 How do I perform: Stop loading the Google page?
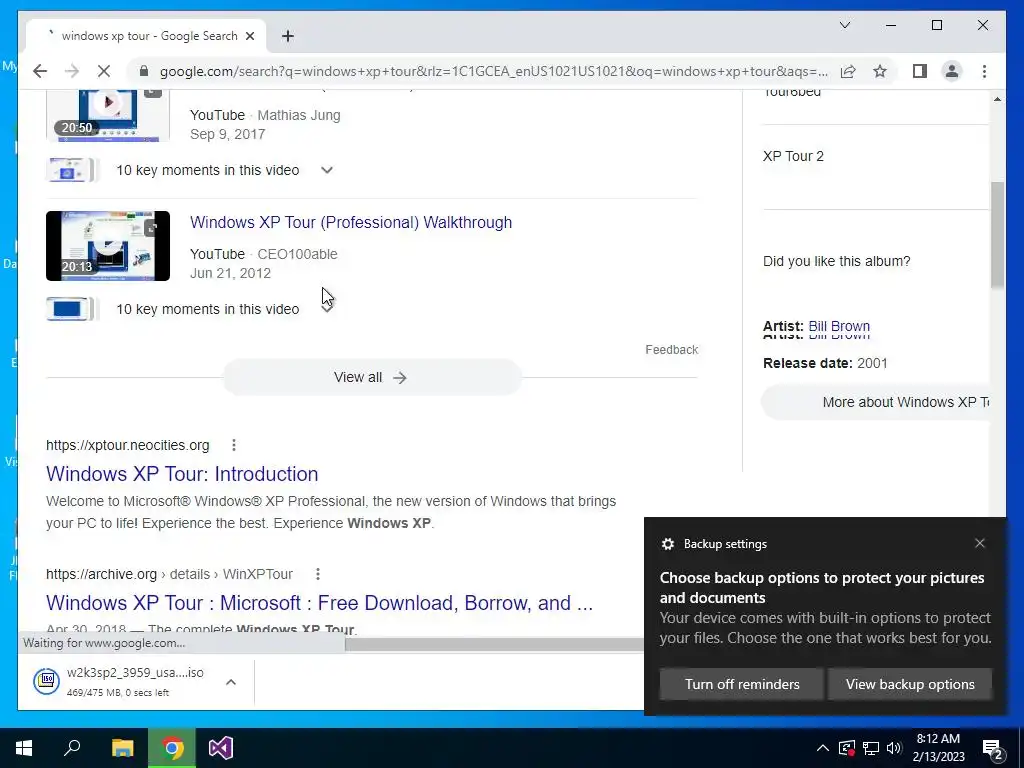click(x=104, y=71)
